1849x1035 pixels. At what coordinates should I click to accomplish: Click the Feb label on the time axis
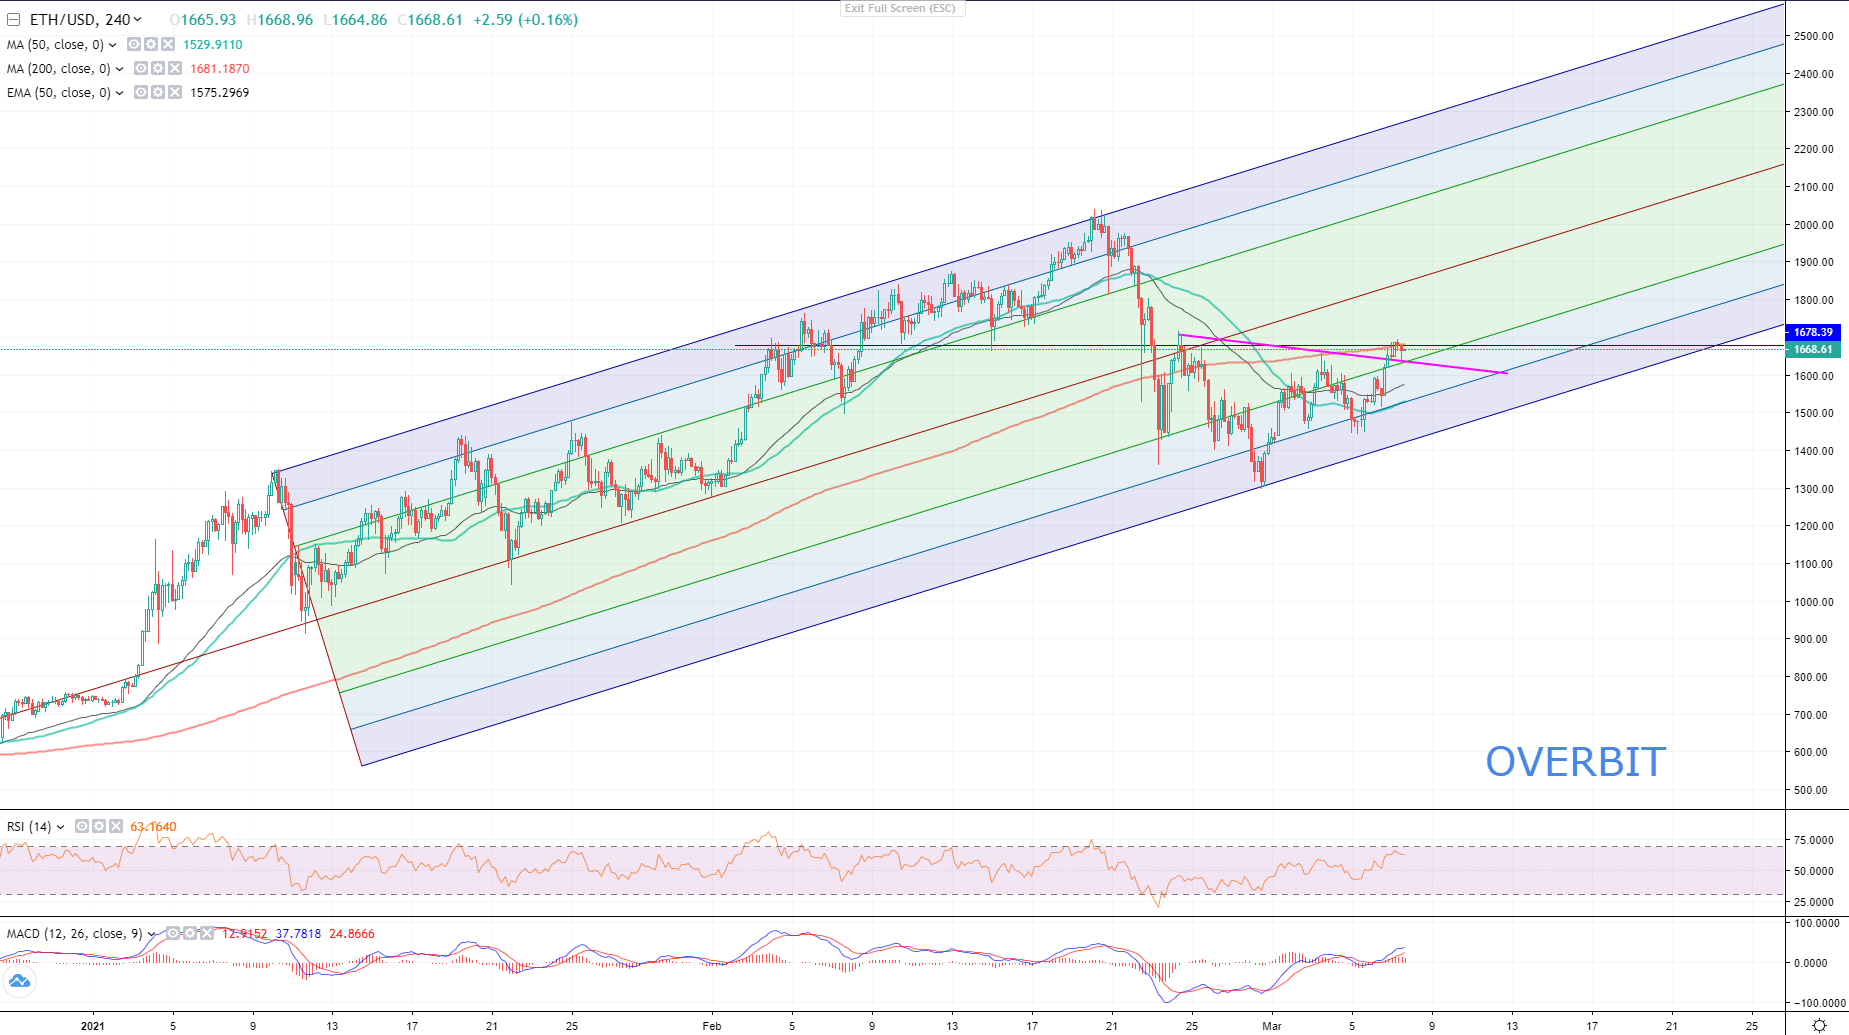coord(712,1025)
